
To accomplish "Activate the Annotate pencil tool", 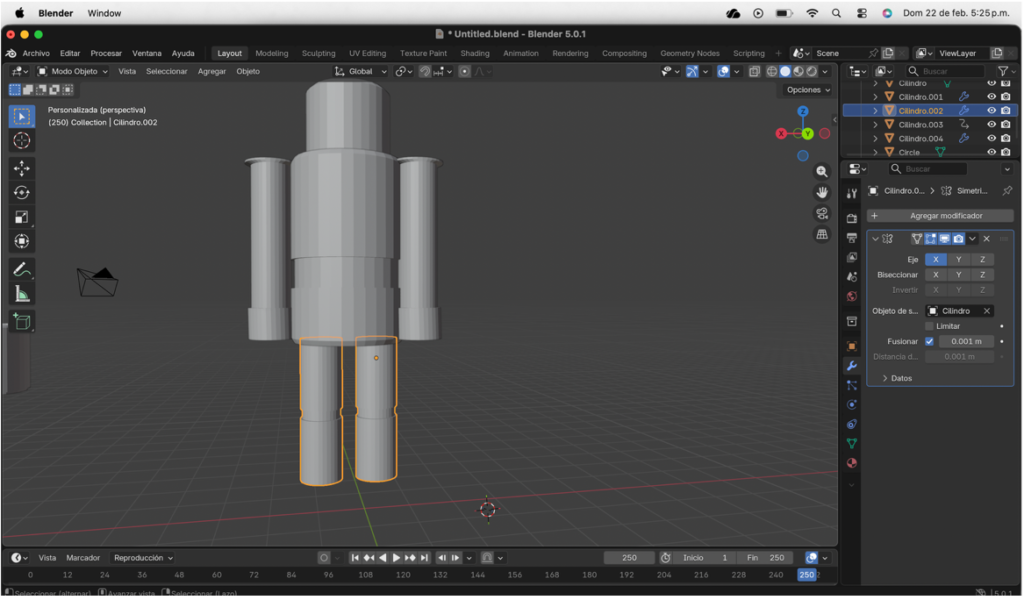I will pyautogui.click(x=22, y=269).
